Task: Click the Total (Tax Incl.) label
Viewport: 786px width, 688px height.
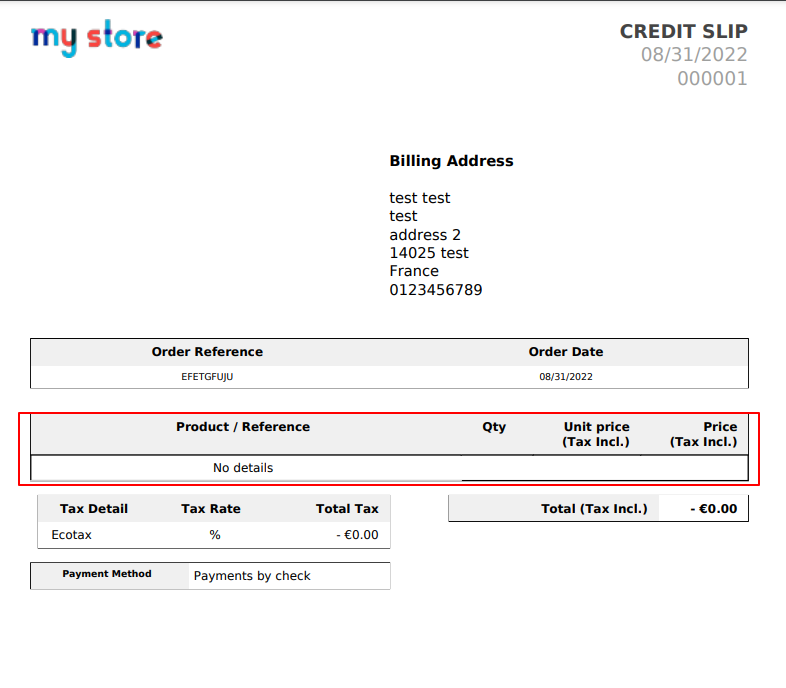Action: tap(594, 509)
